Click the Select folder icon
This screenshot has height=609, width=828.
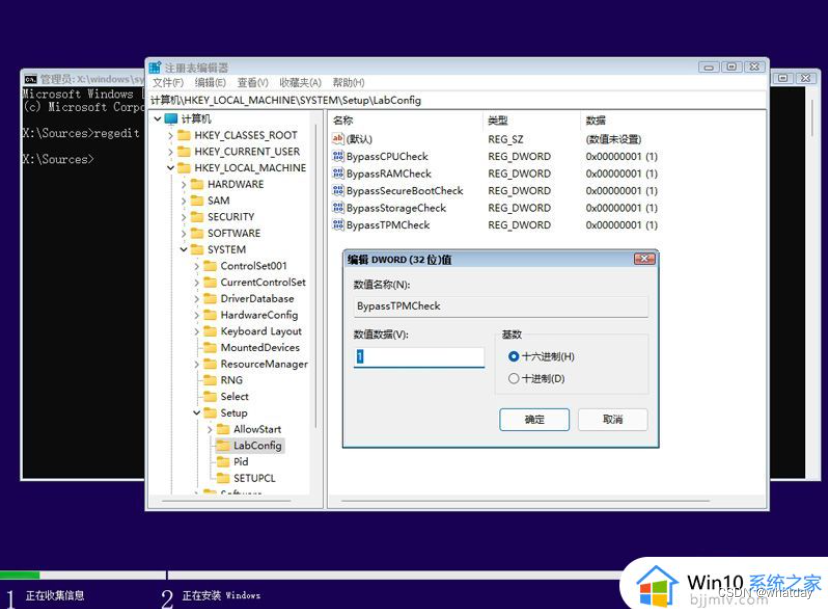[210, 397]
